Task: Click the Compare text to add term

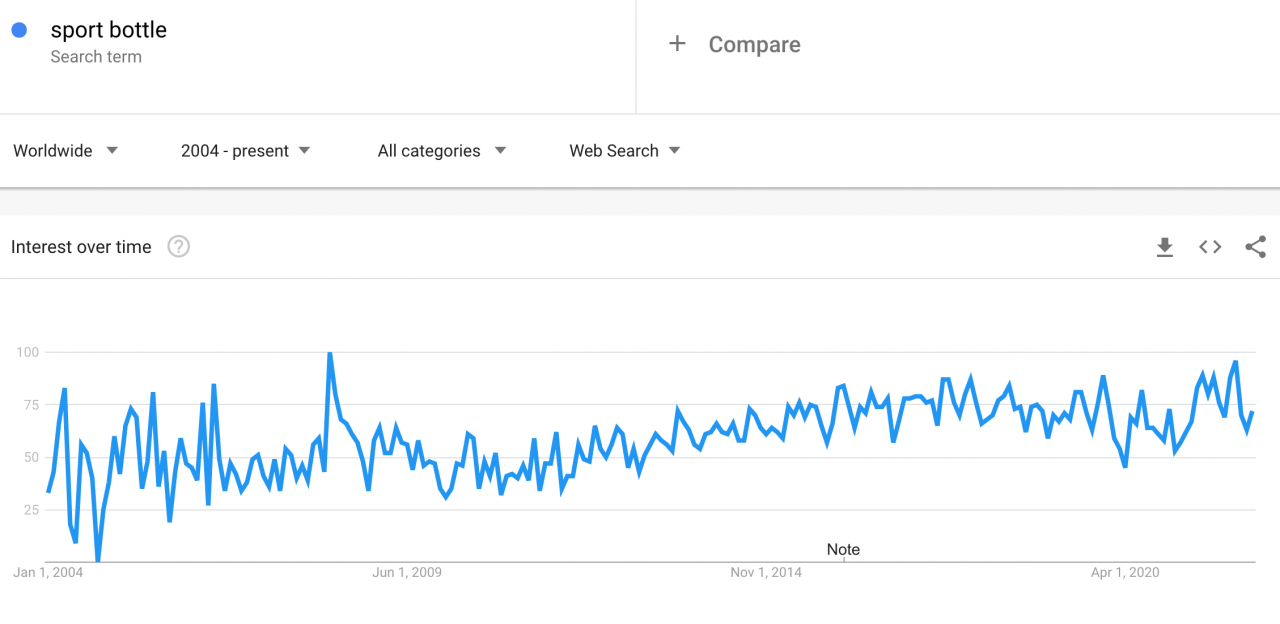Action: (754, 44)
